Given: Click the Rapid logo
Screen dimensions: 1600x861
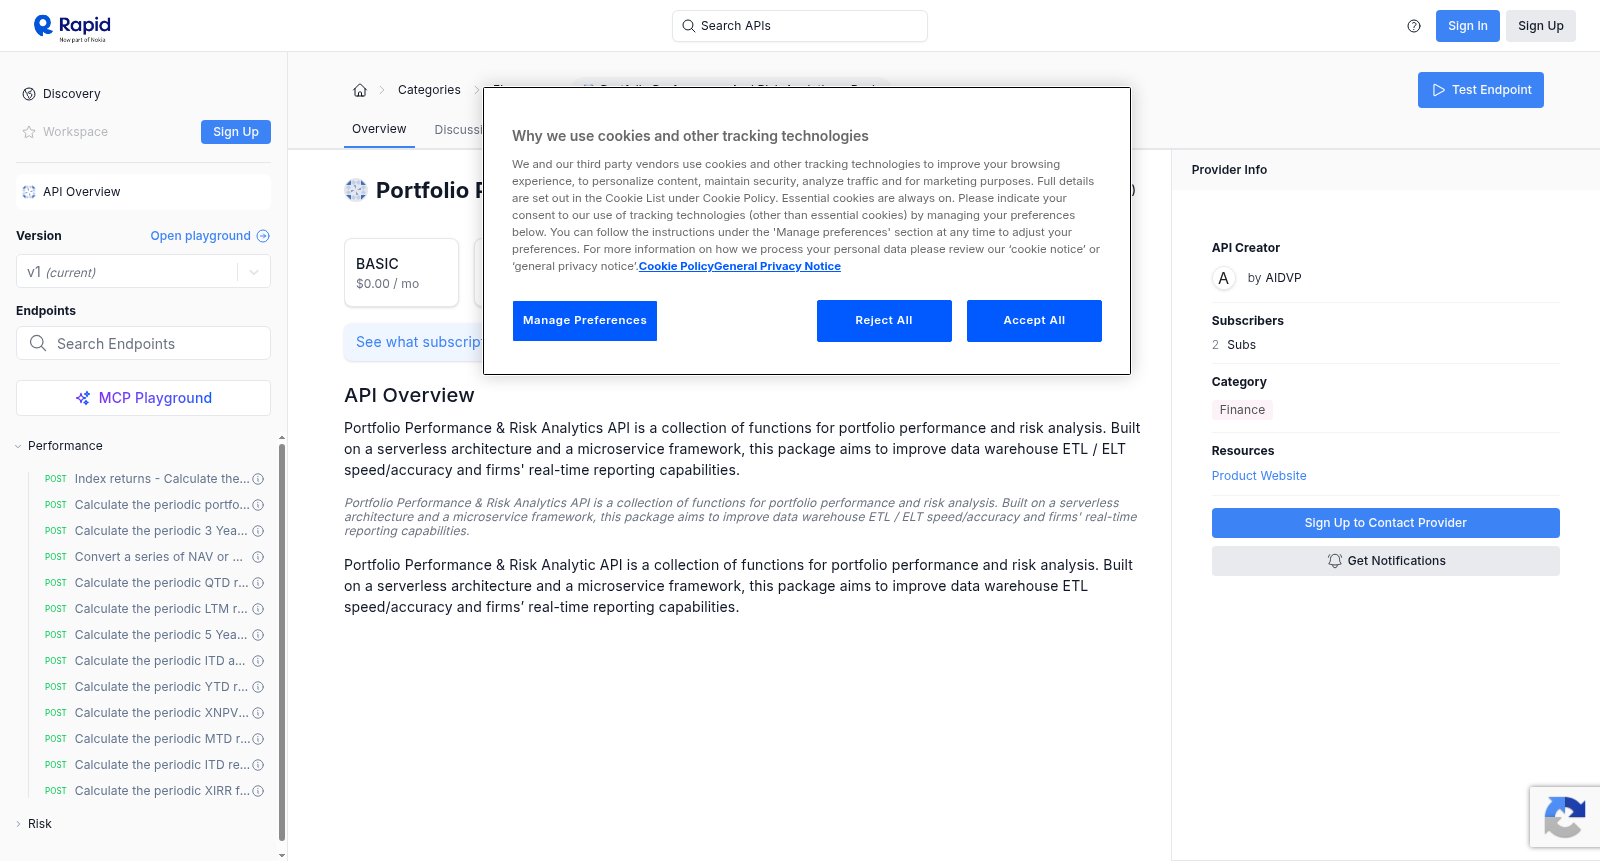Looking at the screenshot, I should coord(72,27).
